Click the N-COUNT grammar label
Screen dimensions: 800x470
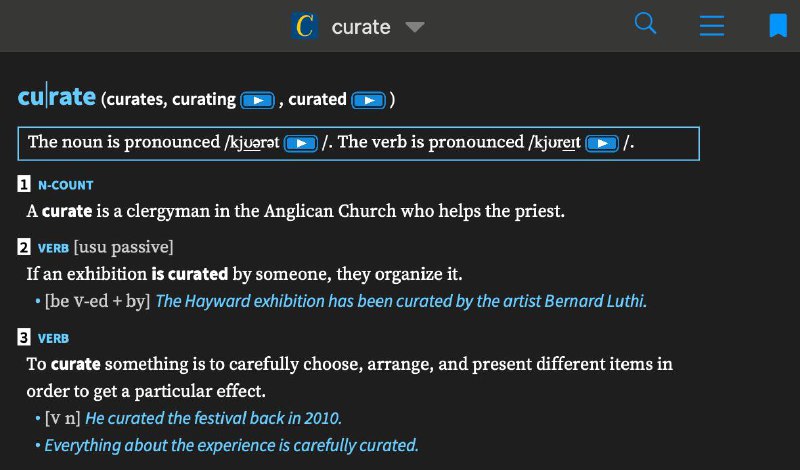click(x=65, y=185)
